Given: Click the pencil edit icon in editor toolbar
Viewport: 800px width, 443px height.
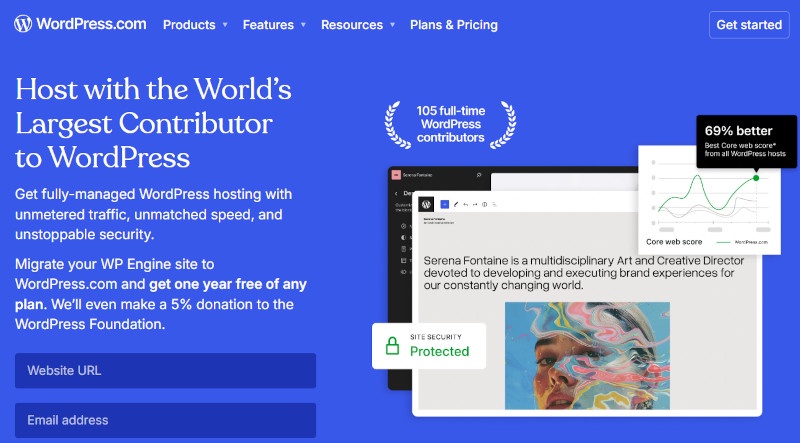Looking at the screenshot, I should tap(456, 204).
